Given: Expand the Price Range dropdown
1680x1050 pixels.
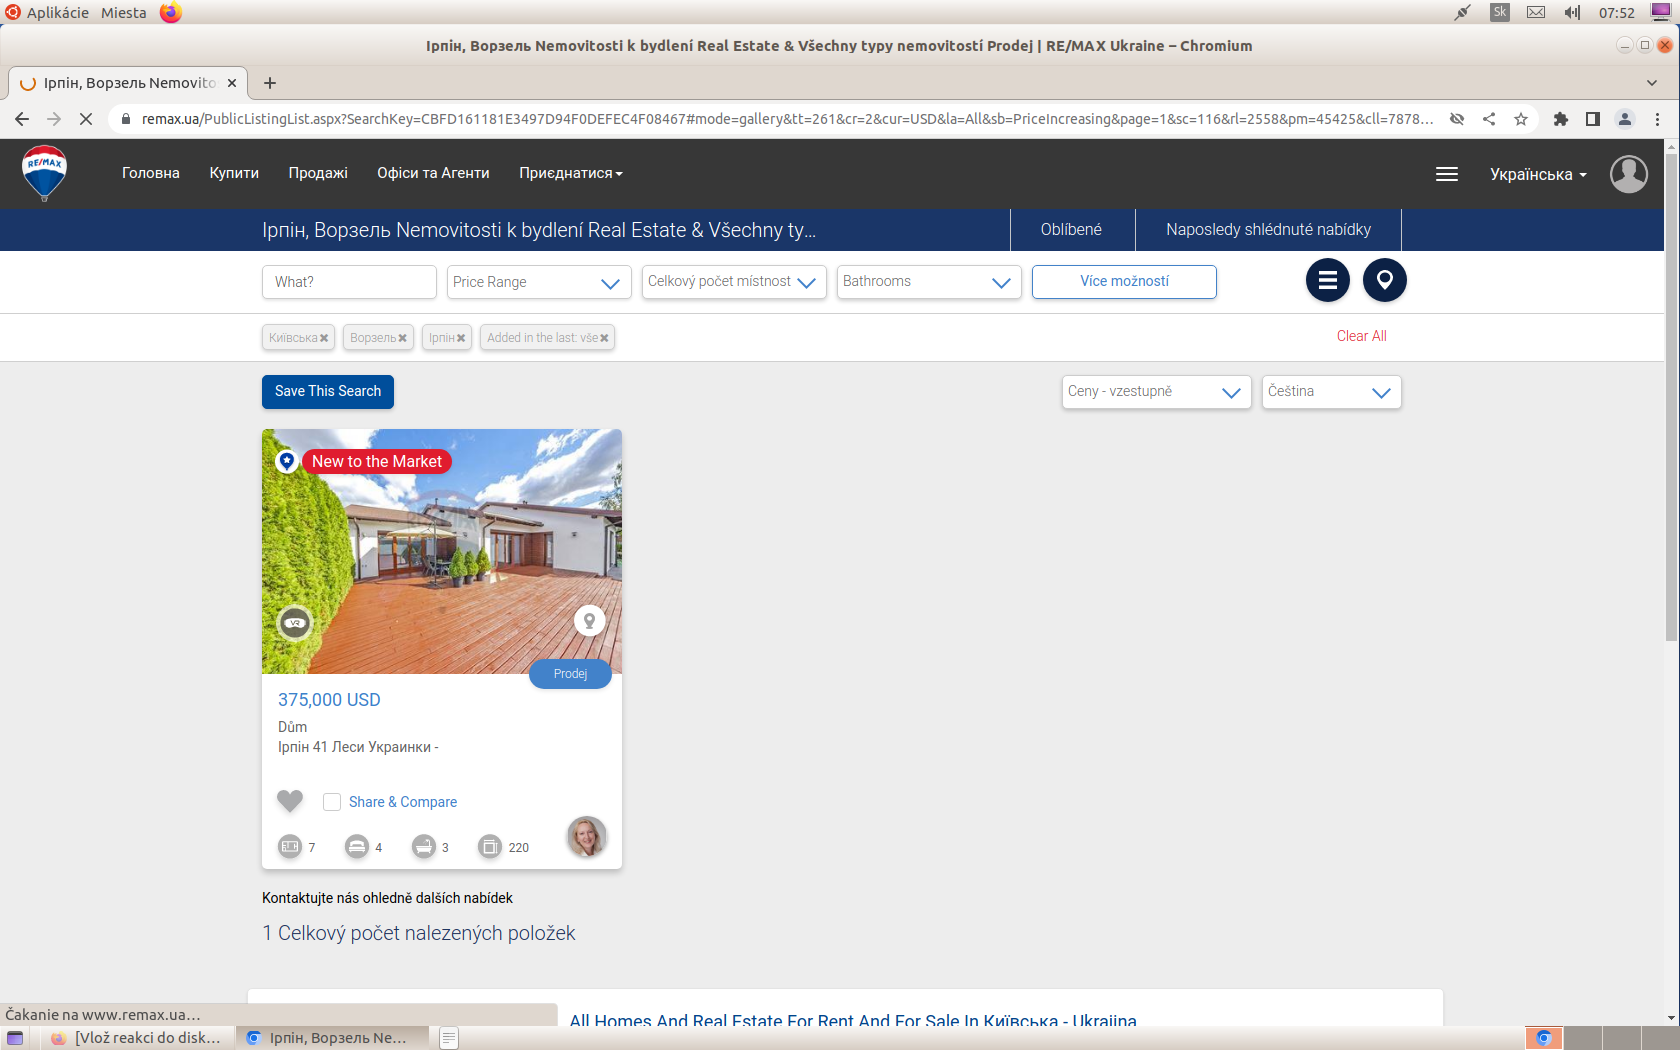Looking at the screenshot, I should (539, 282).
